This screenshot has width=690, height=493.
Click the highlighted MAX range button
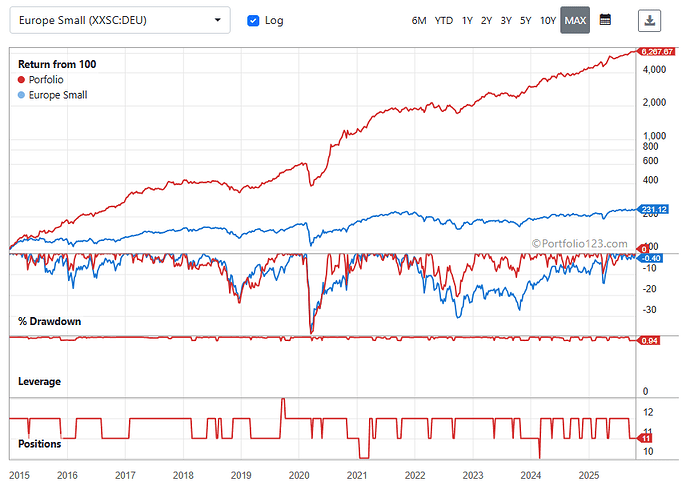click(x=575, y=20)
